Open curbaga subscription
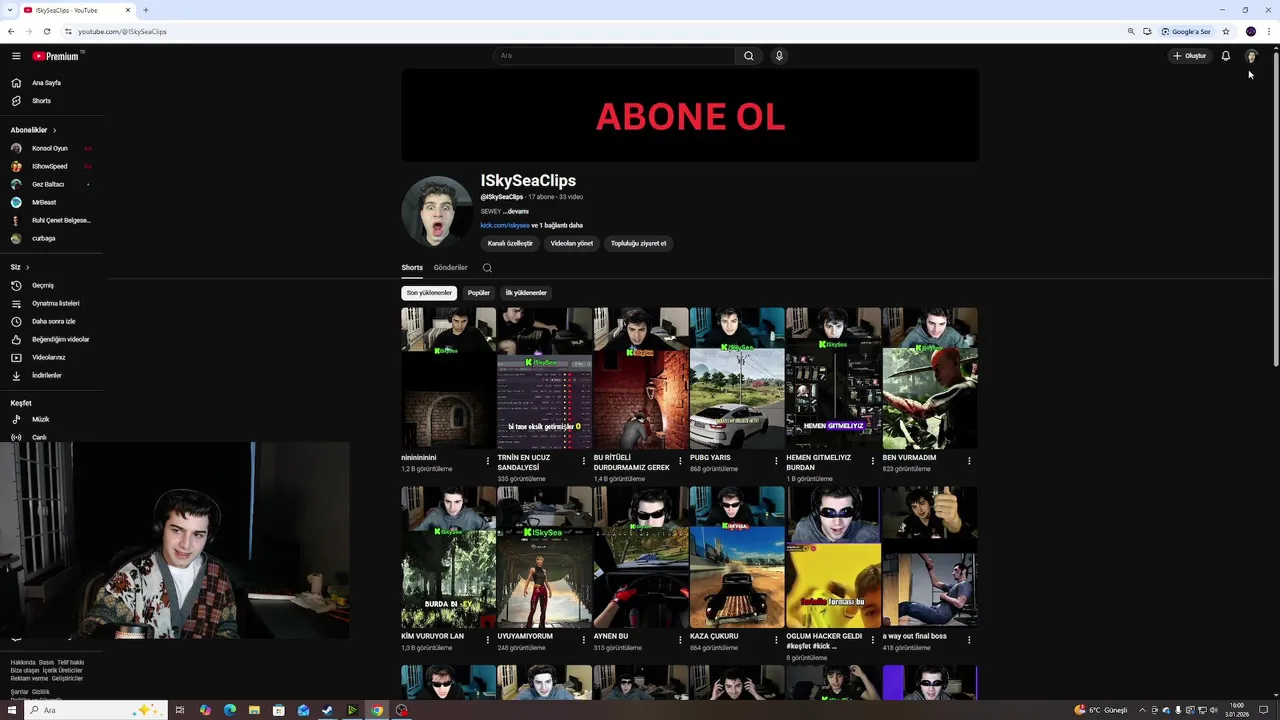This screenshot has height=720, width=1280. (53, 238)
